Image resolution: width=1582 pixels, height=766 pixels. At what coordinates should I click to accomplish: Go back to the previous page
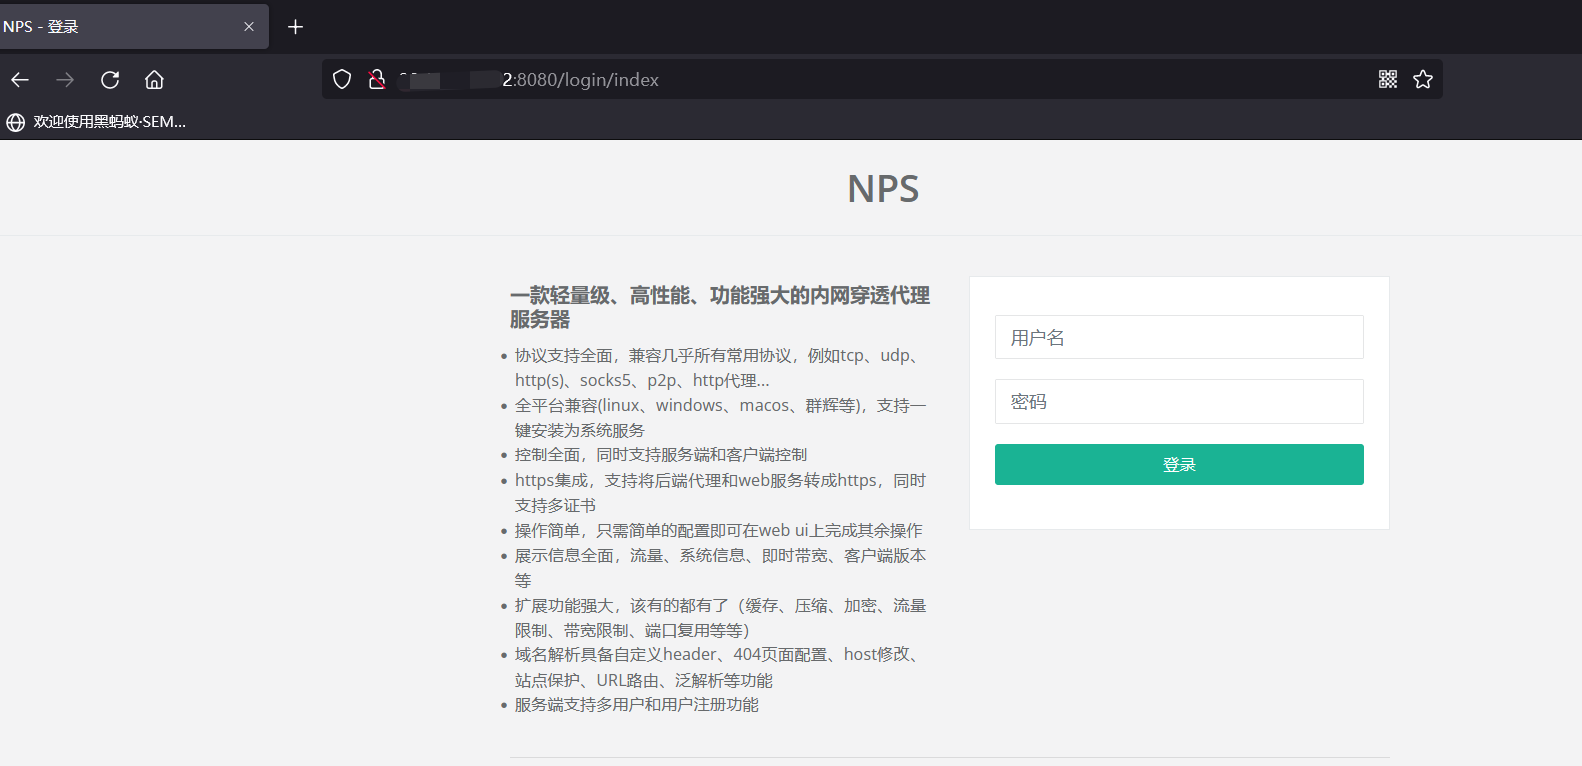(20, 80)
